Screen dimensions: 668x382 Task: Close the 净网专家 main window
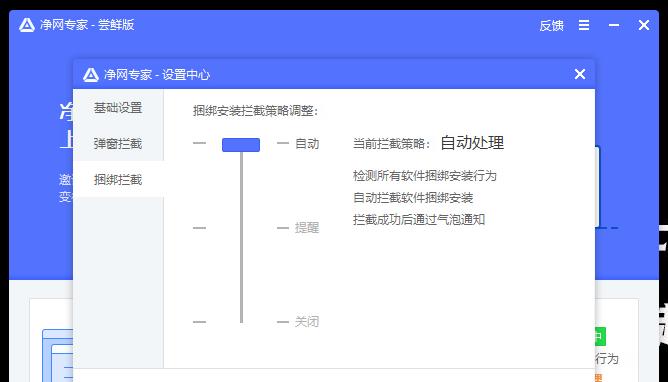tap(644, 25)
